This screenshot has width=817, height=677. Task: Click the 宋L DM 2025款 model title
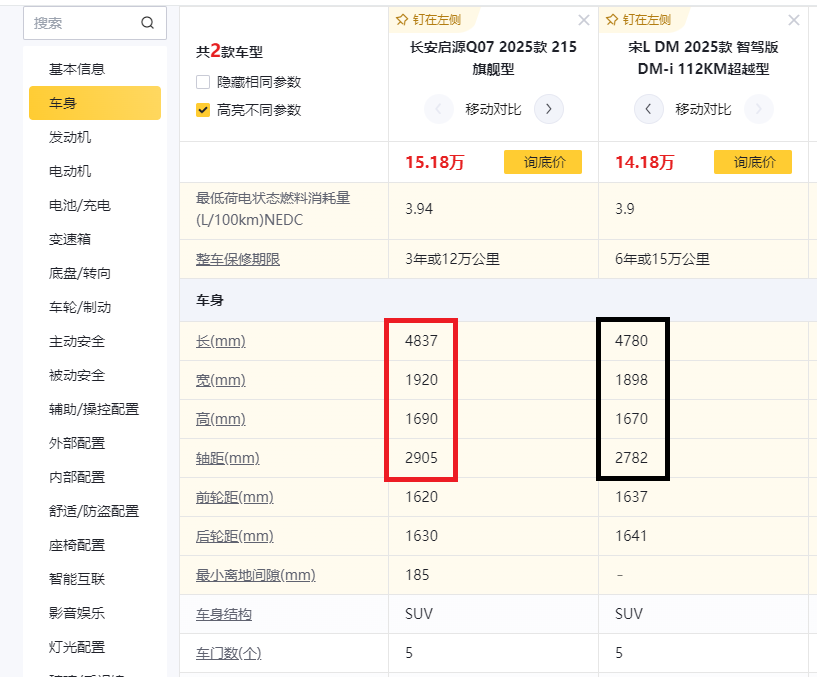pos(703,58)
